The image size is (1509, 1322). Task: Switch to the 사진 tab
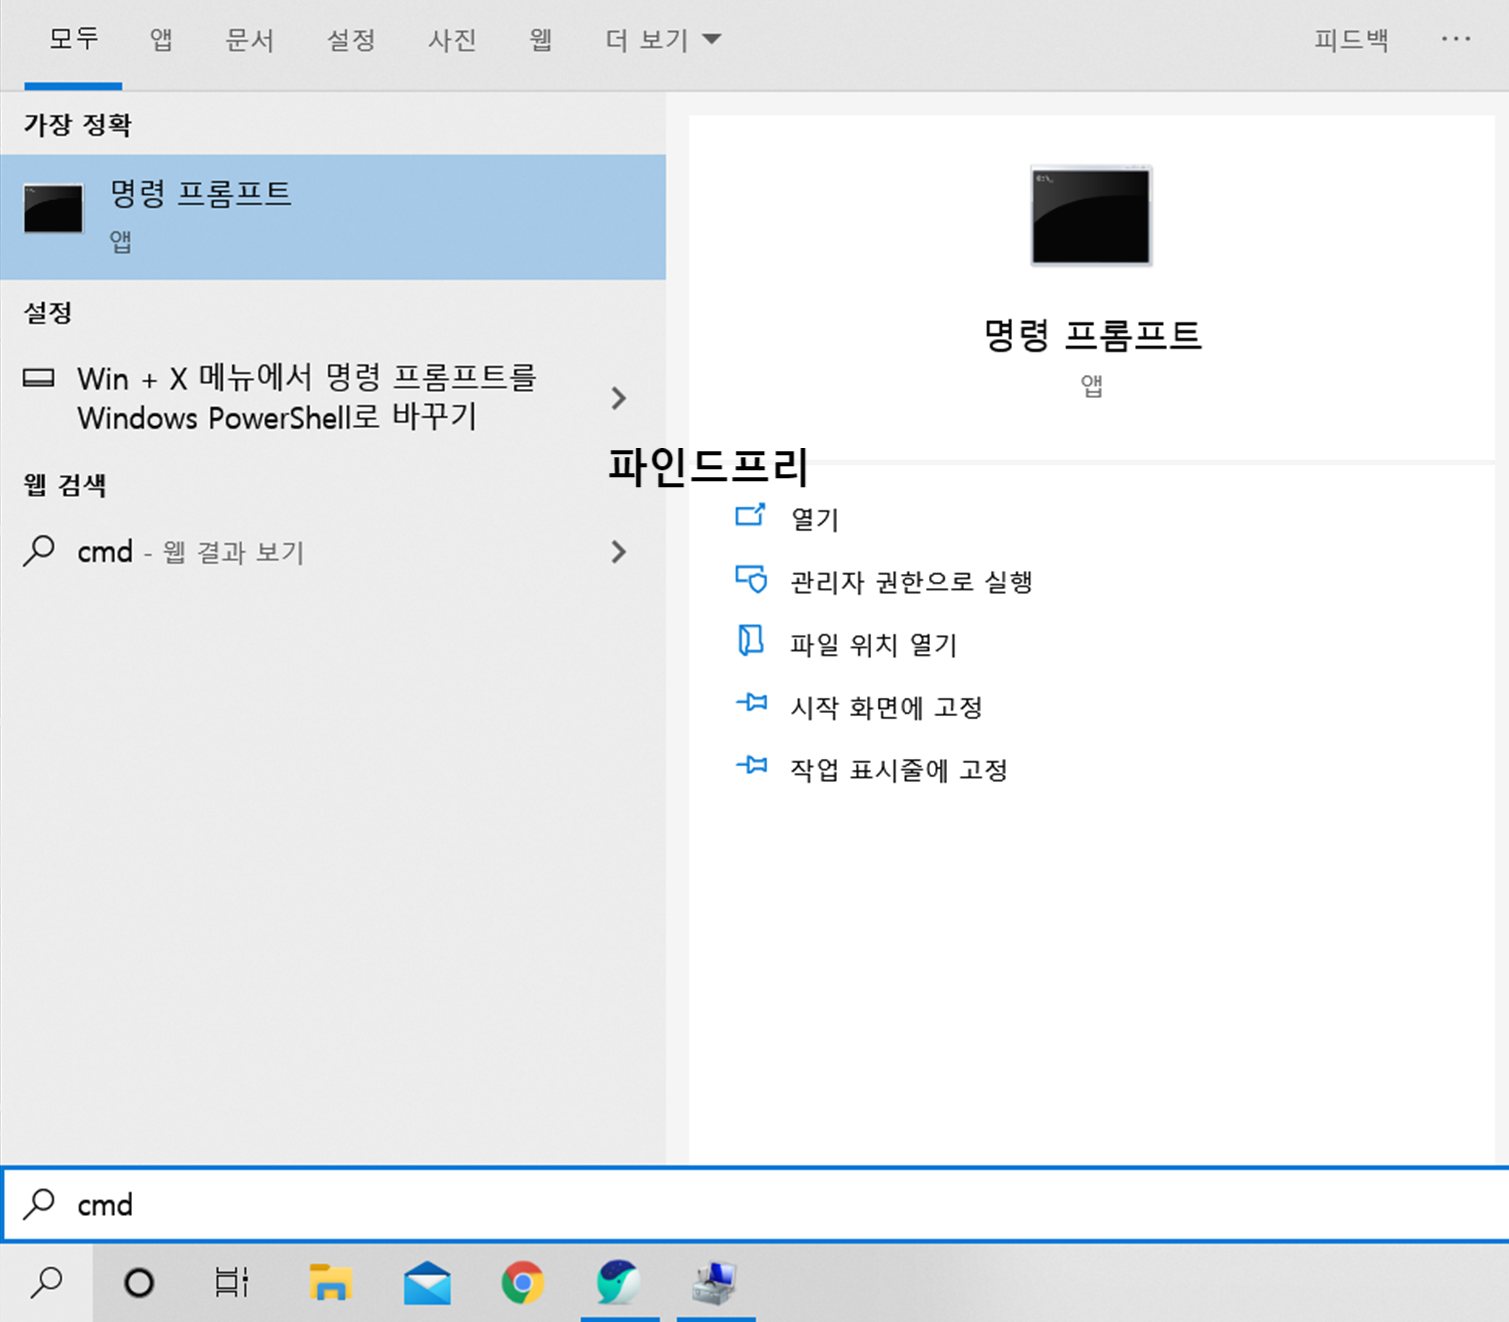(452, 40)
